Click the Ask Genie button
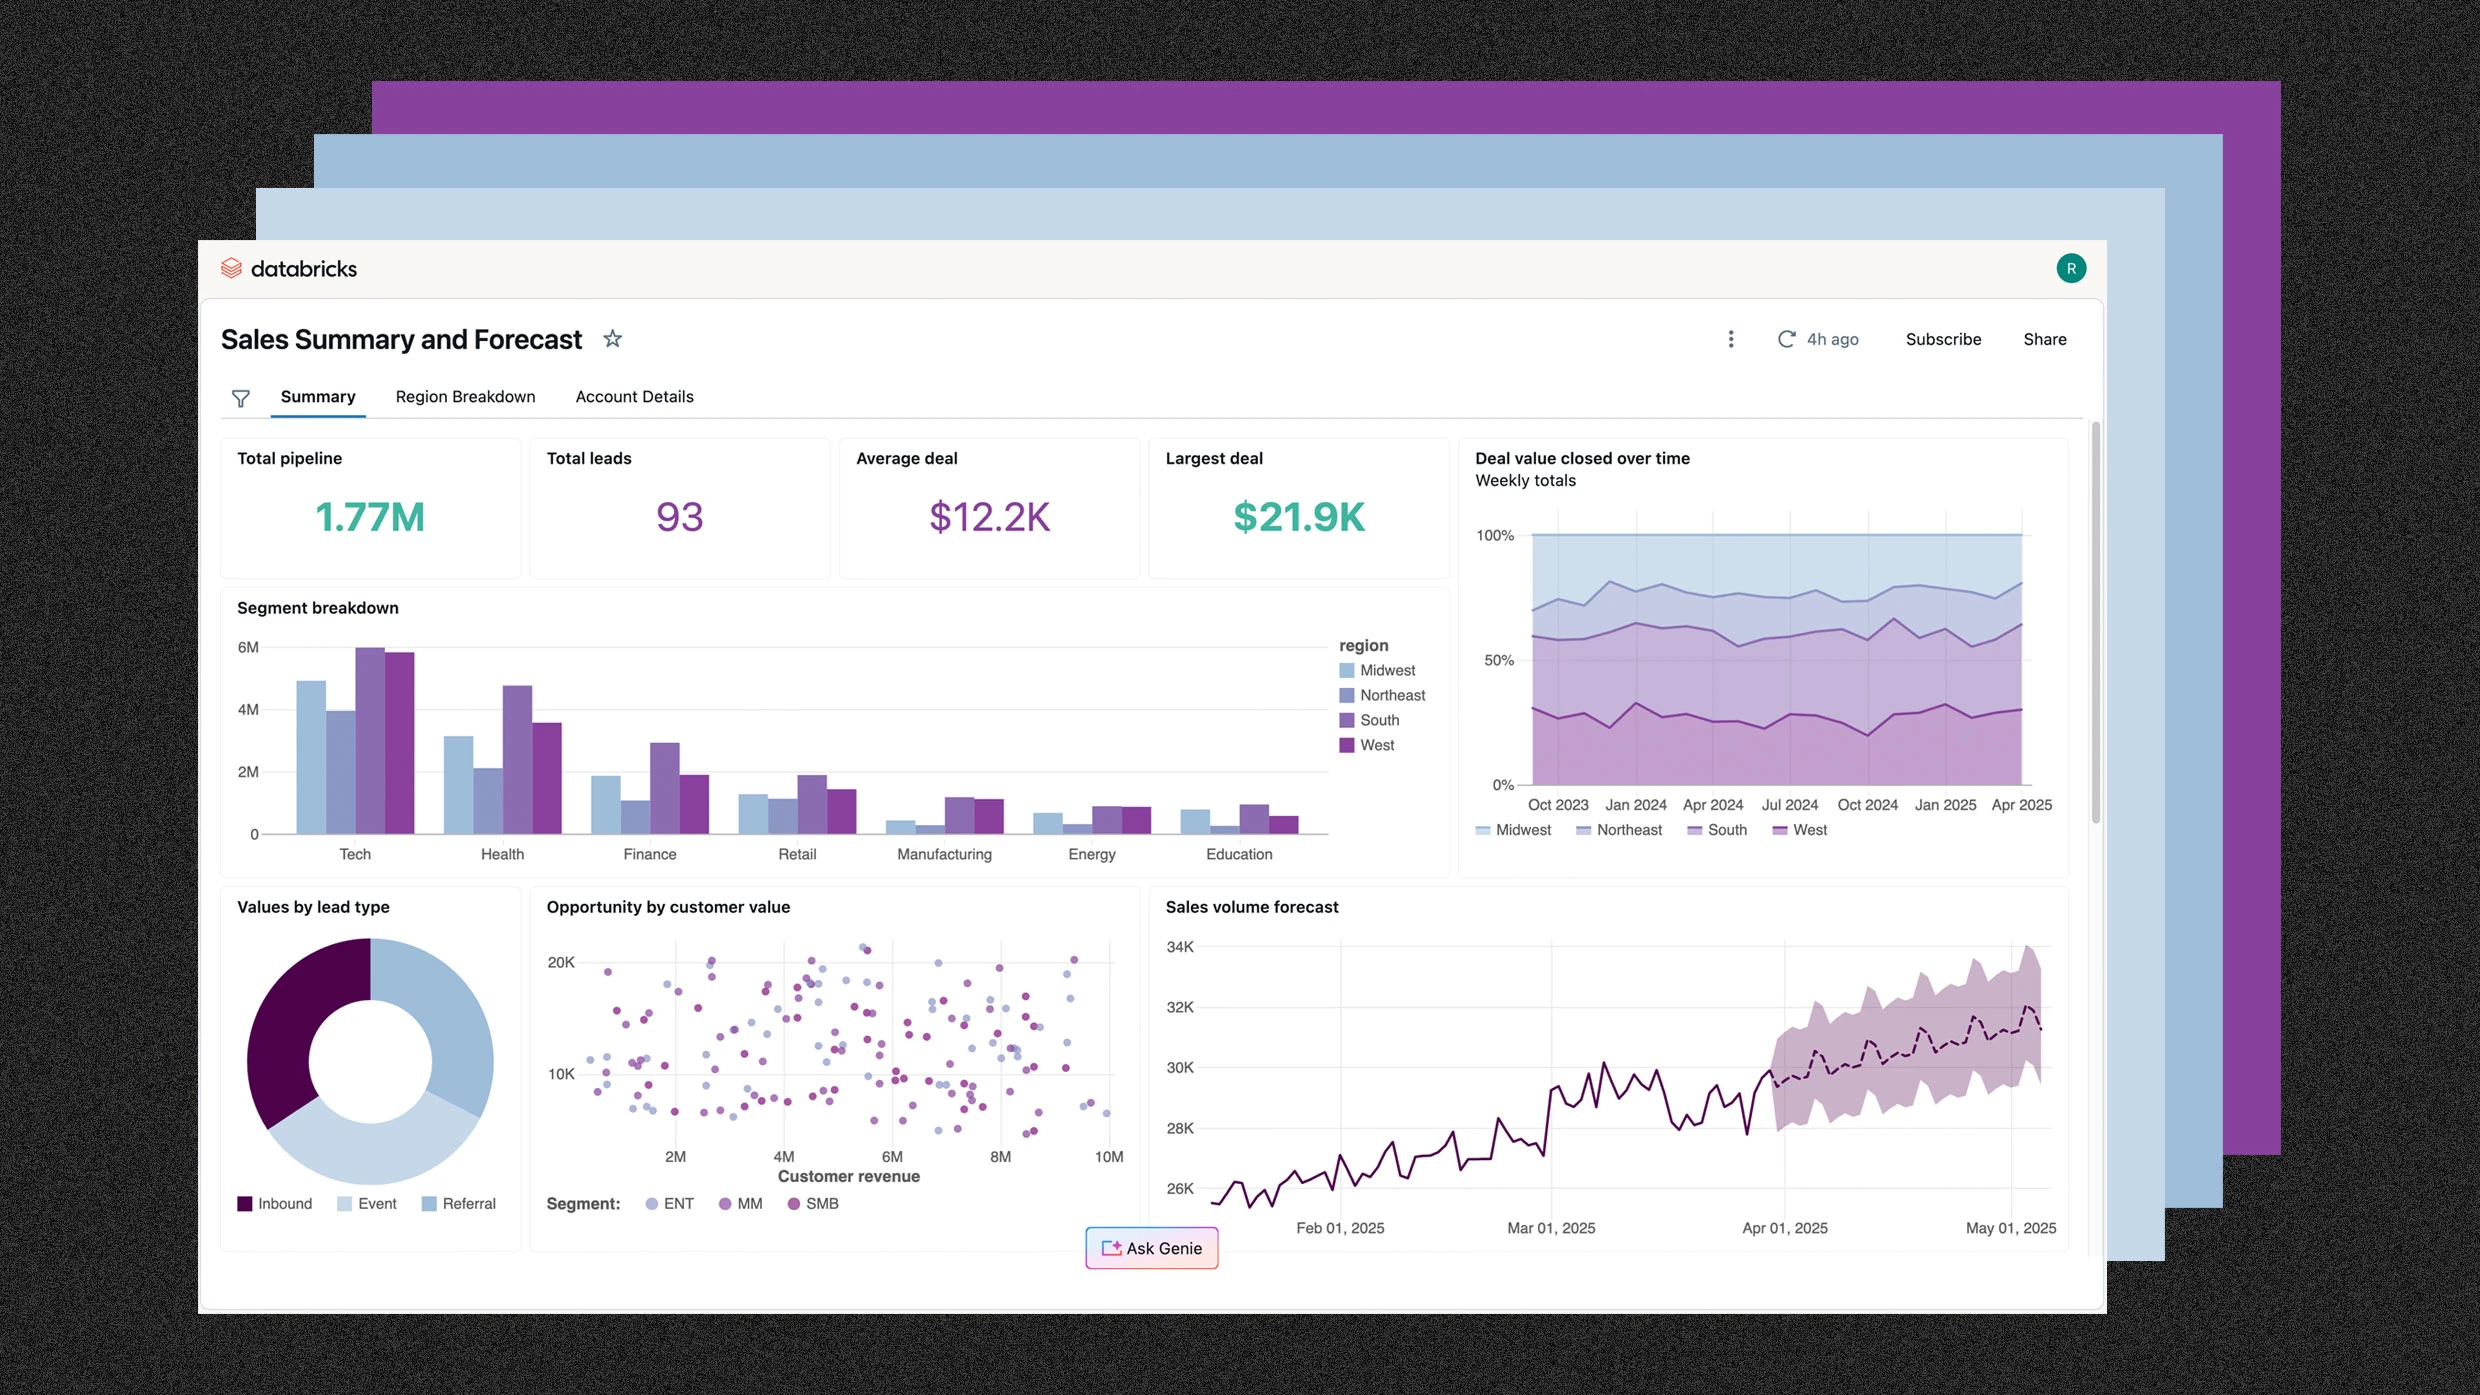 coord(1151,1247)
